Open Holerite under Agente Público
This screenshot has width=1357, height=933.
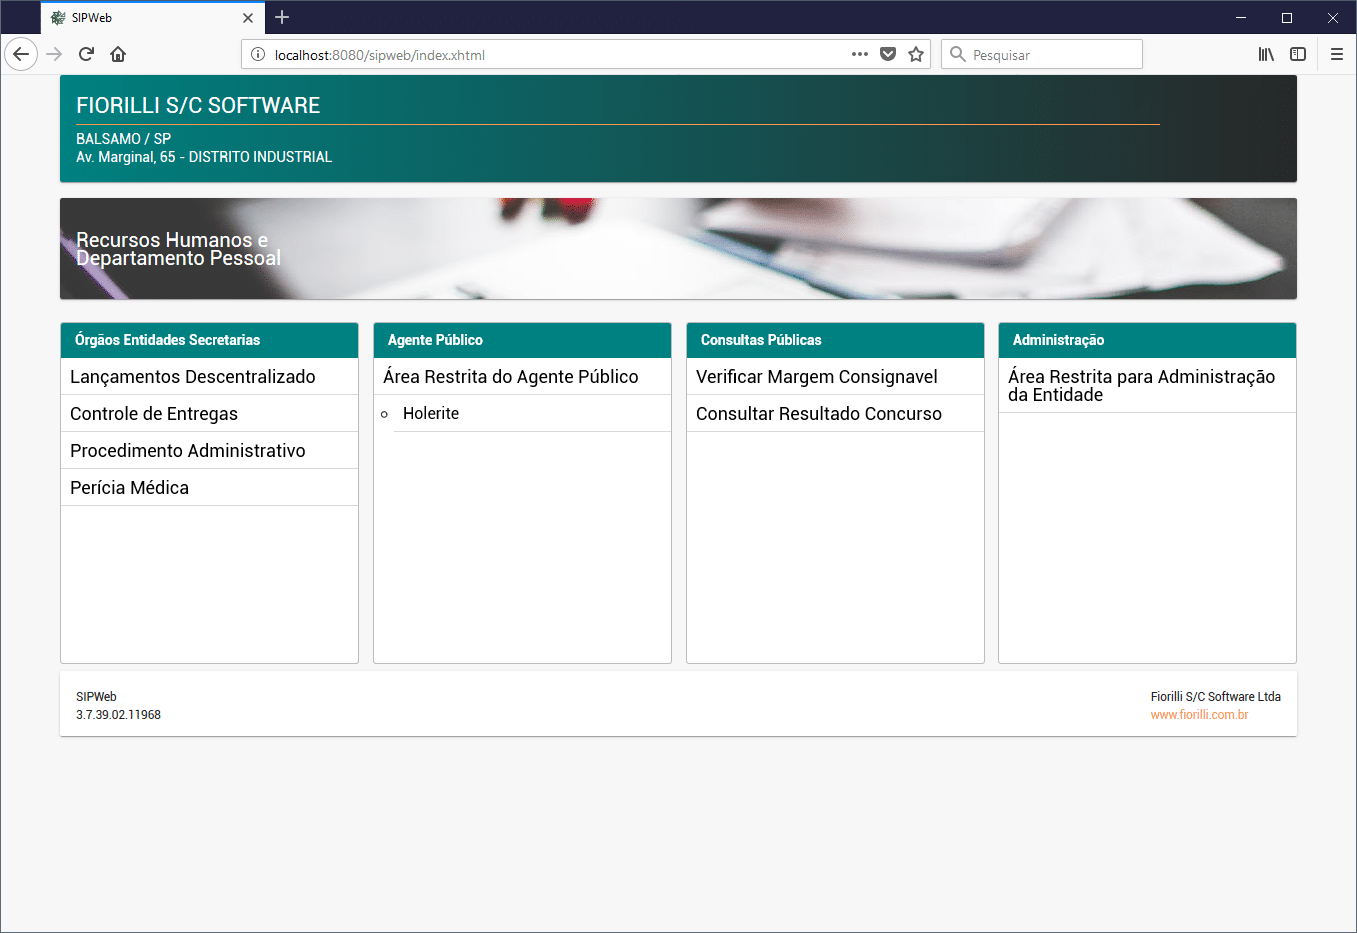tap(431, 414)
